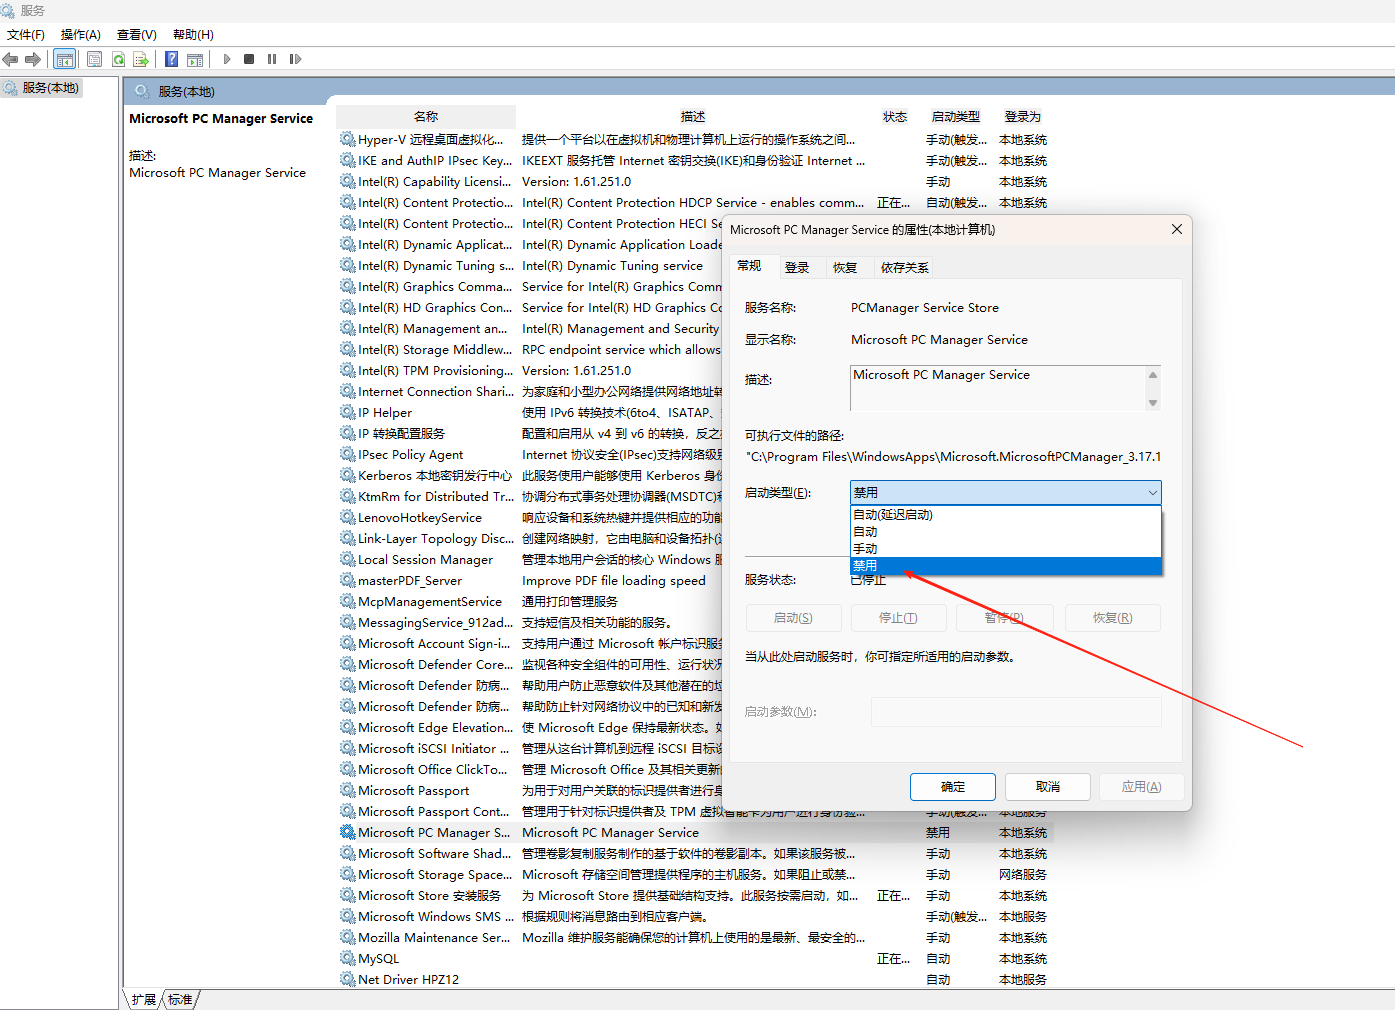Switch to the 依存关系 tab

[905, 267]
